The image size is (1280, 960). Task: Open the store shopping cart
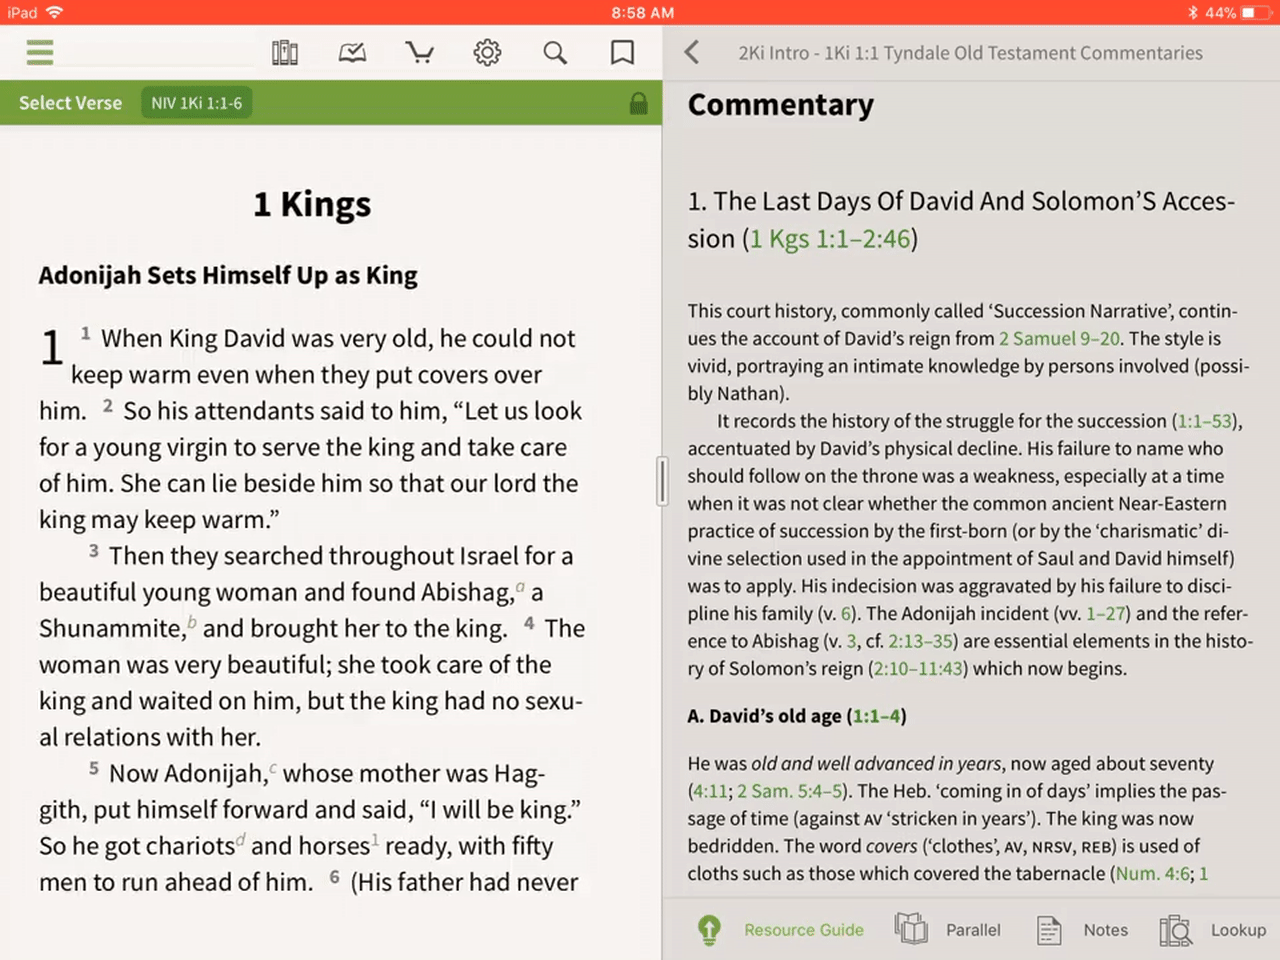pos(420,52)
